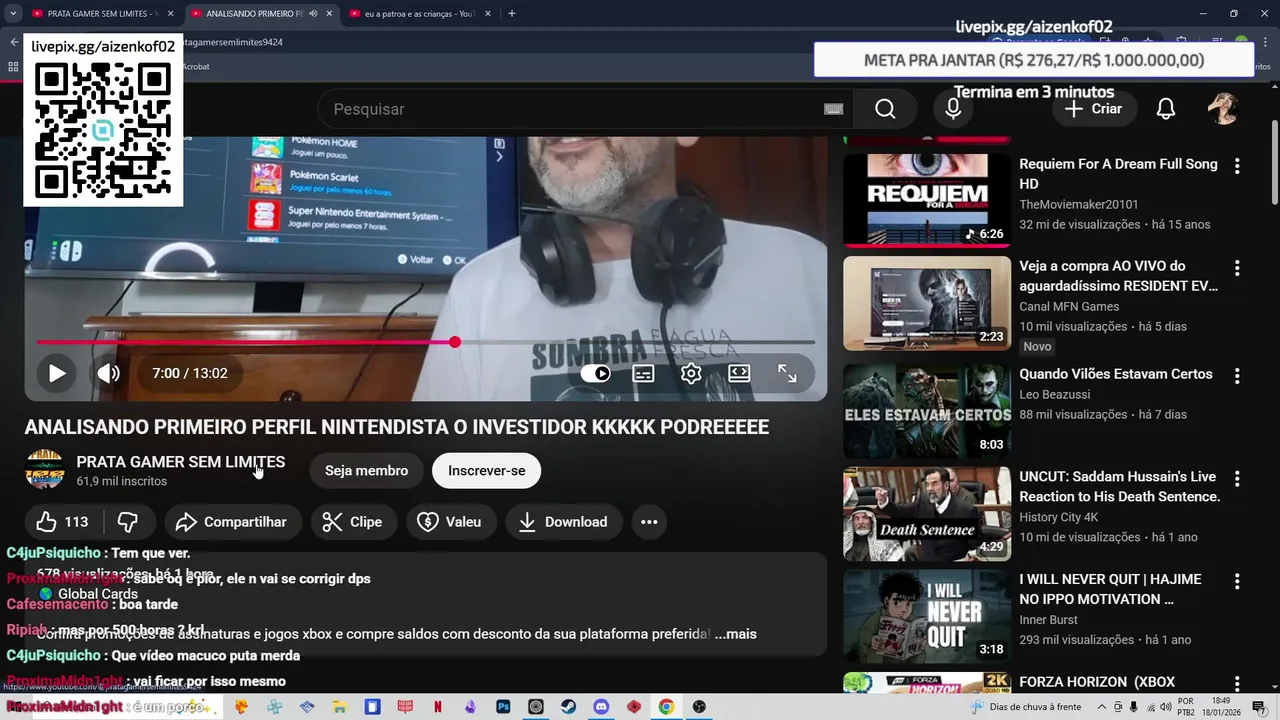Open Quando Vilões Estavam Certos title
This screenshot has width=1280, height=720.
coord(1116,374)
